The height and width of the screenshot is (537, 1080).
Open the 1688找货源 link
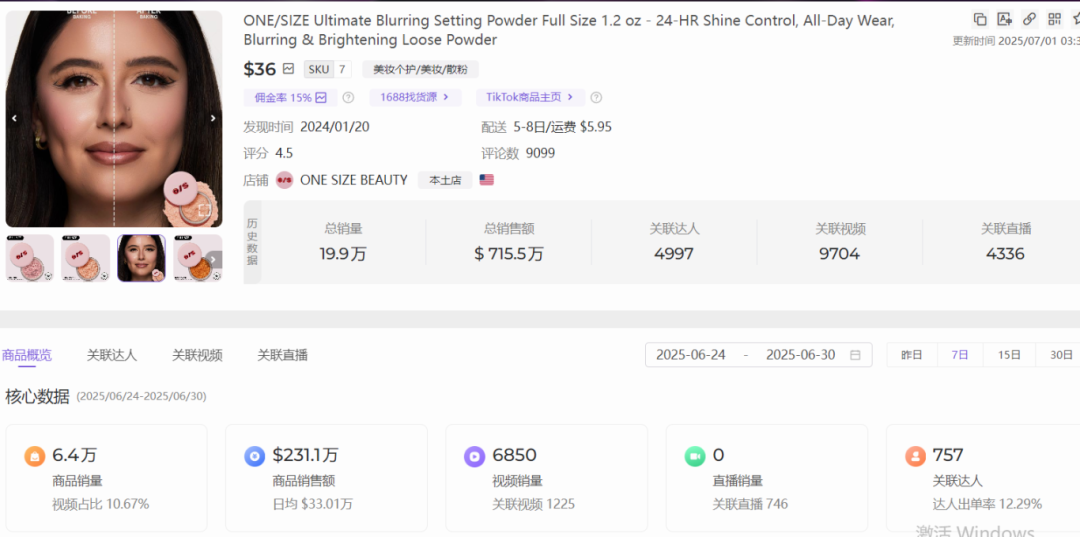click(415, 98)
